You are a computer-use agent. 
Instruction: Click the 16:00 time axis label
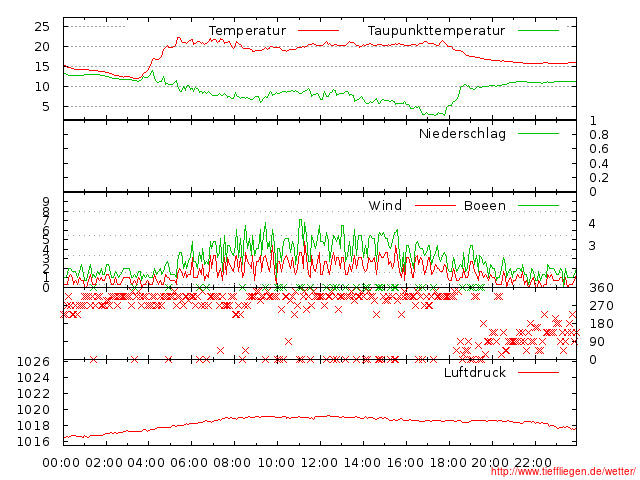tap(404, 462)
